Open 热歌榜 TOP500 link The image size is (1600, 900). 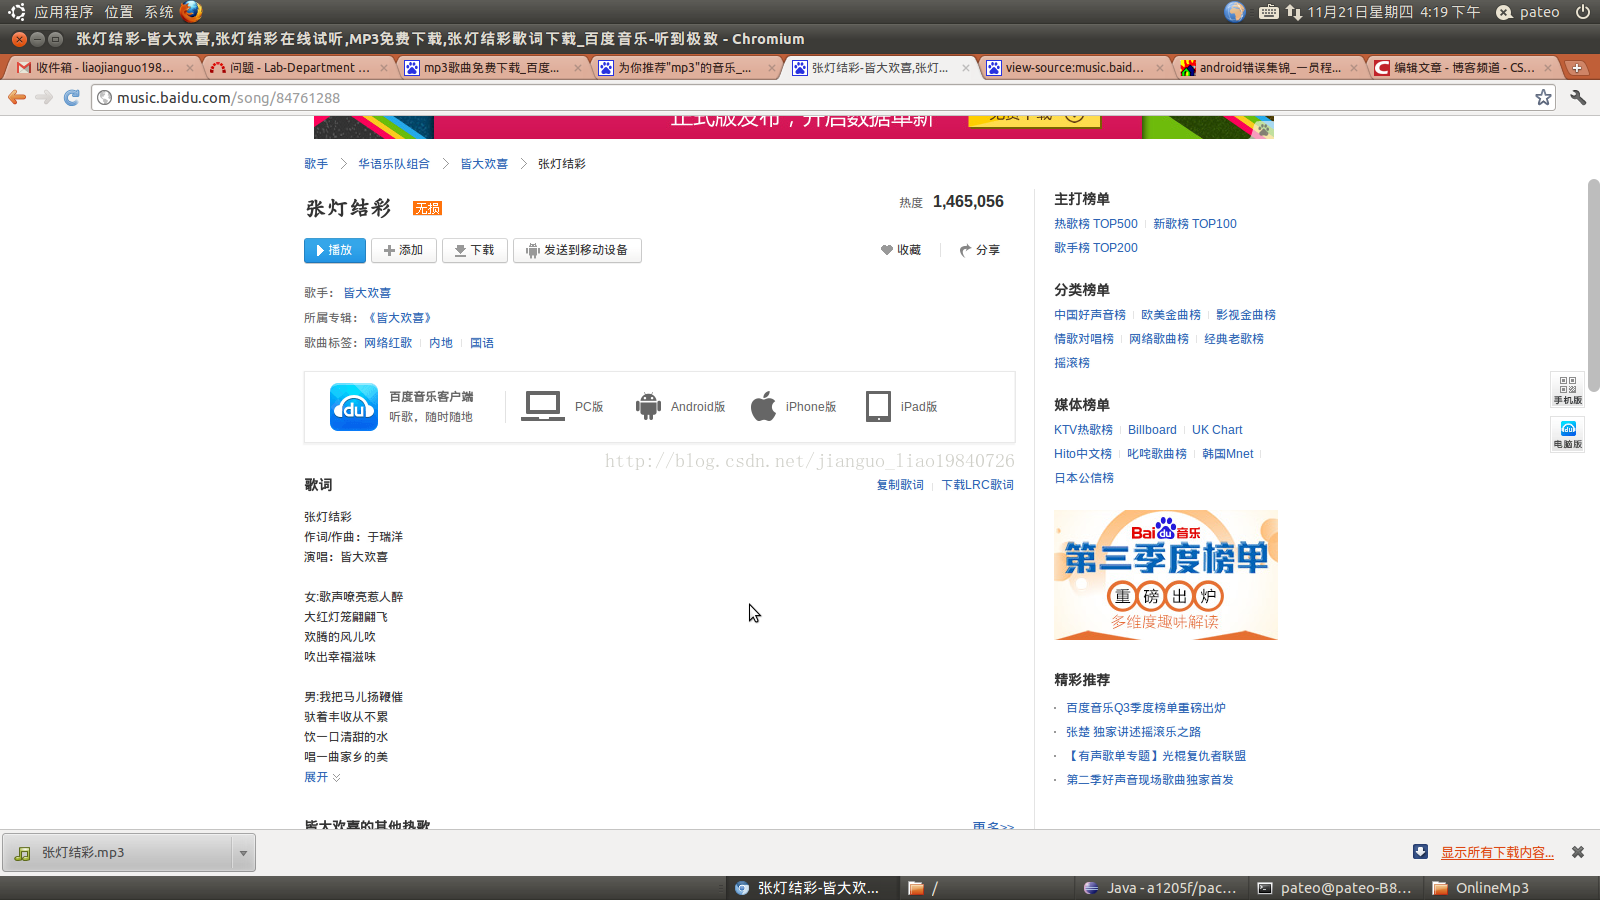pyautogui.click(x=1096, y=224)
